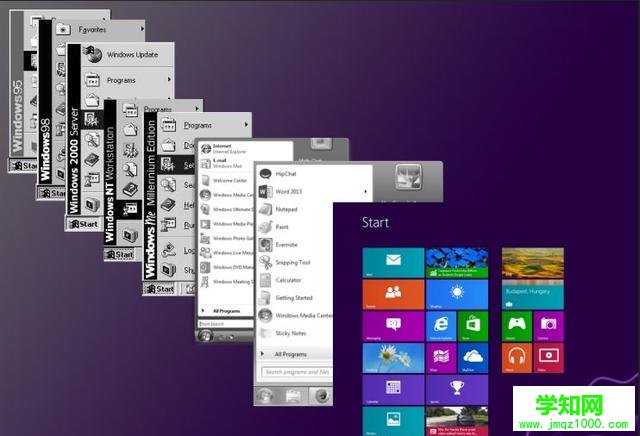Open the SkyDrive cloud tile
Viewport: 640px width, 436px height.
click(x=473, y=358)
